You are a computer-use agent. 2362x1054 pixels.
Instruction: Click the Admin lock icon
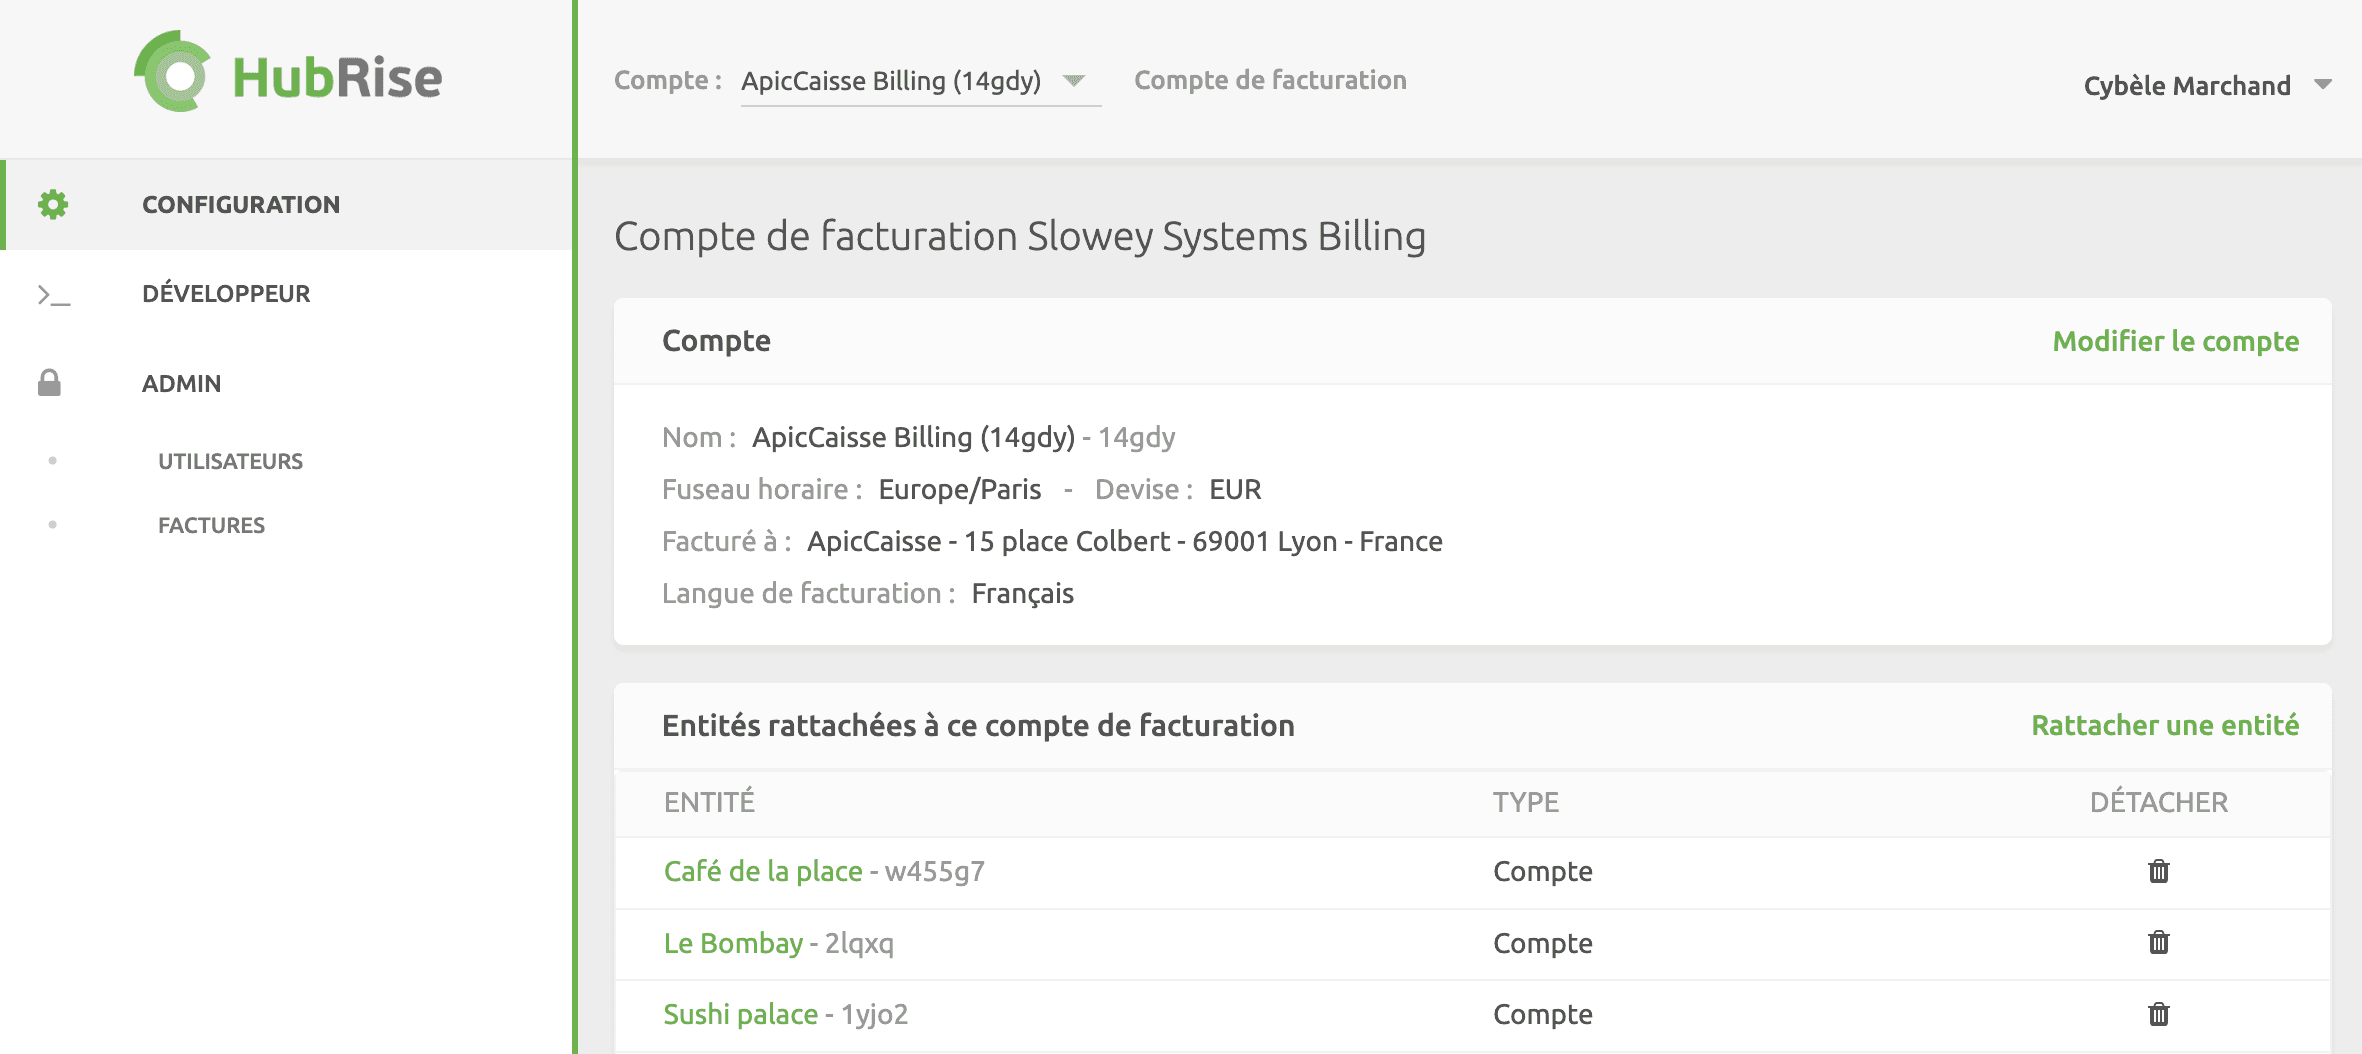tap(49, 383)
